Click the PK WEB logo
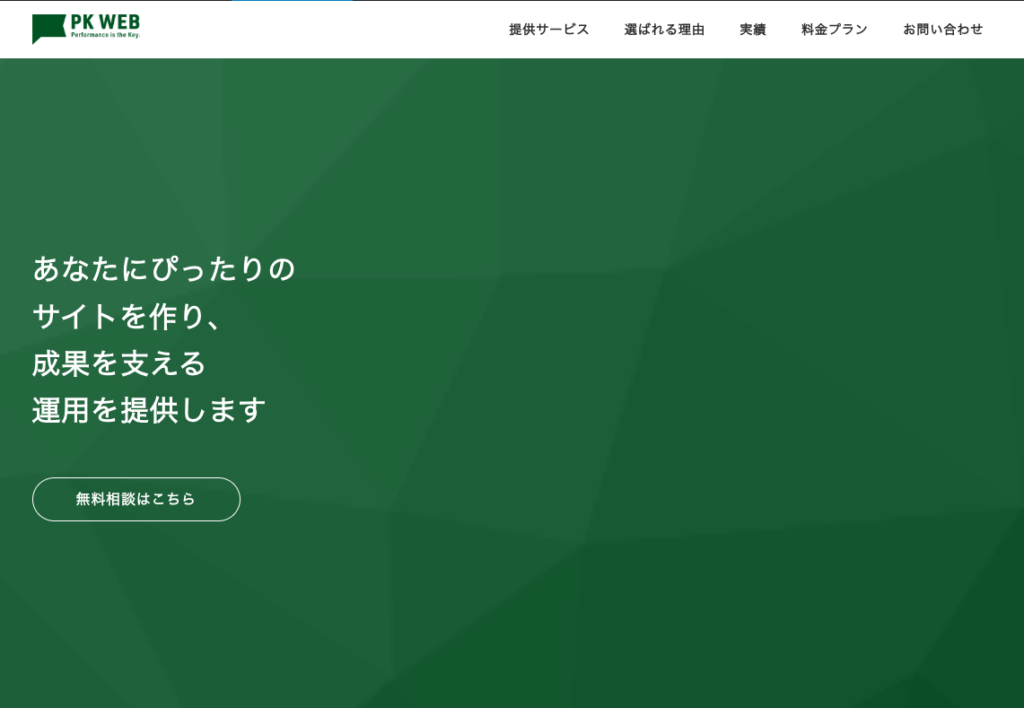This screenshot has width=1024, height=708. pos(86,29)
